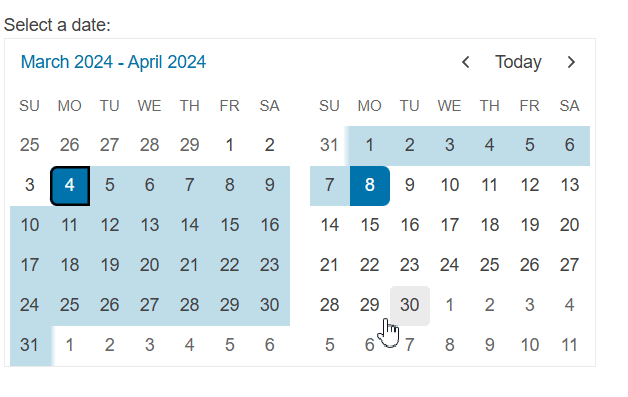Select April 1 in the right calendar
Viewport: 628px width, 397px height.
tap(370, 146)
